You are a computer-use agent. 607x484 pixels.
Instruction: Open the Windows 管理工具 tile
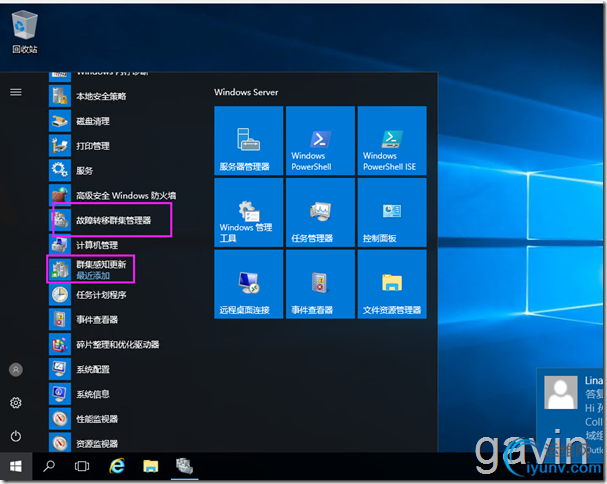click(x=249, y=212)
